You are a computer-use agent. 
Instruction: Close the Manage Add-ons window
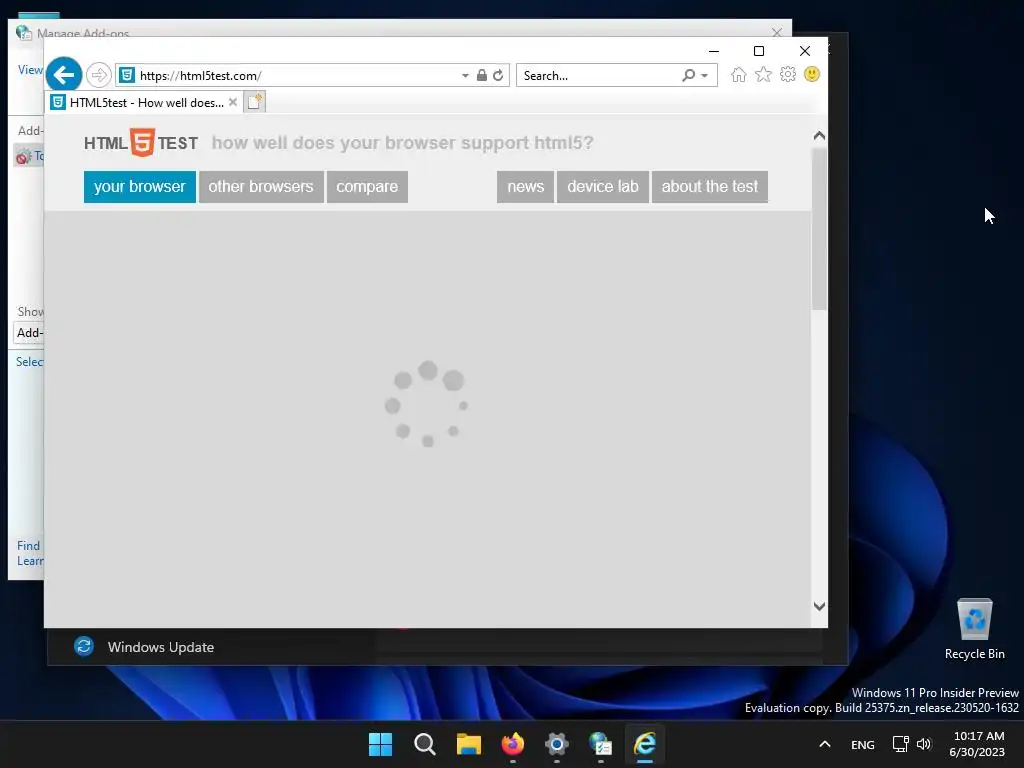click(x=776, y=32)
